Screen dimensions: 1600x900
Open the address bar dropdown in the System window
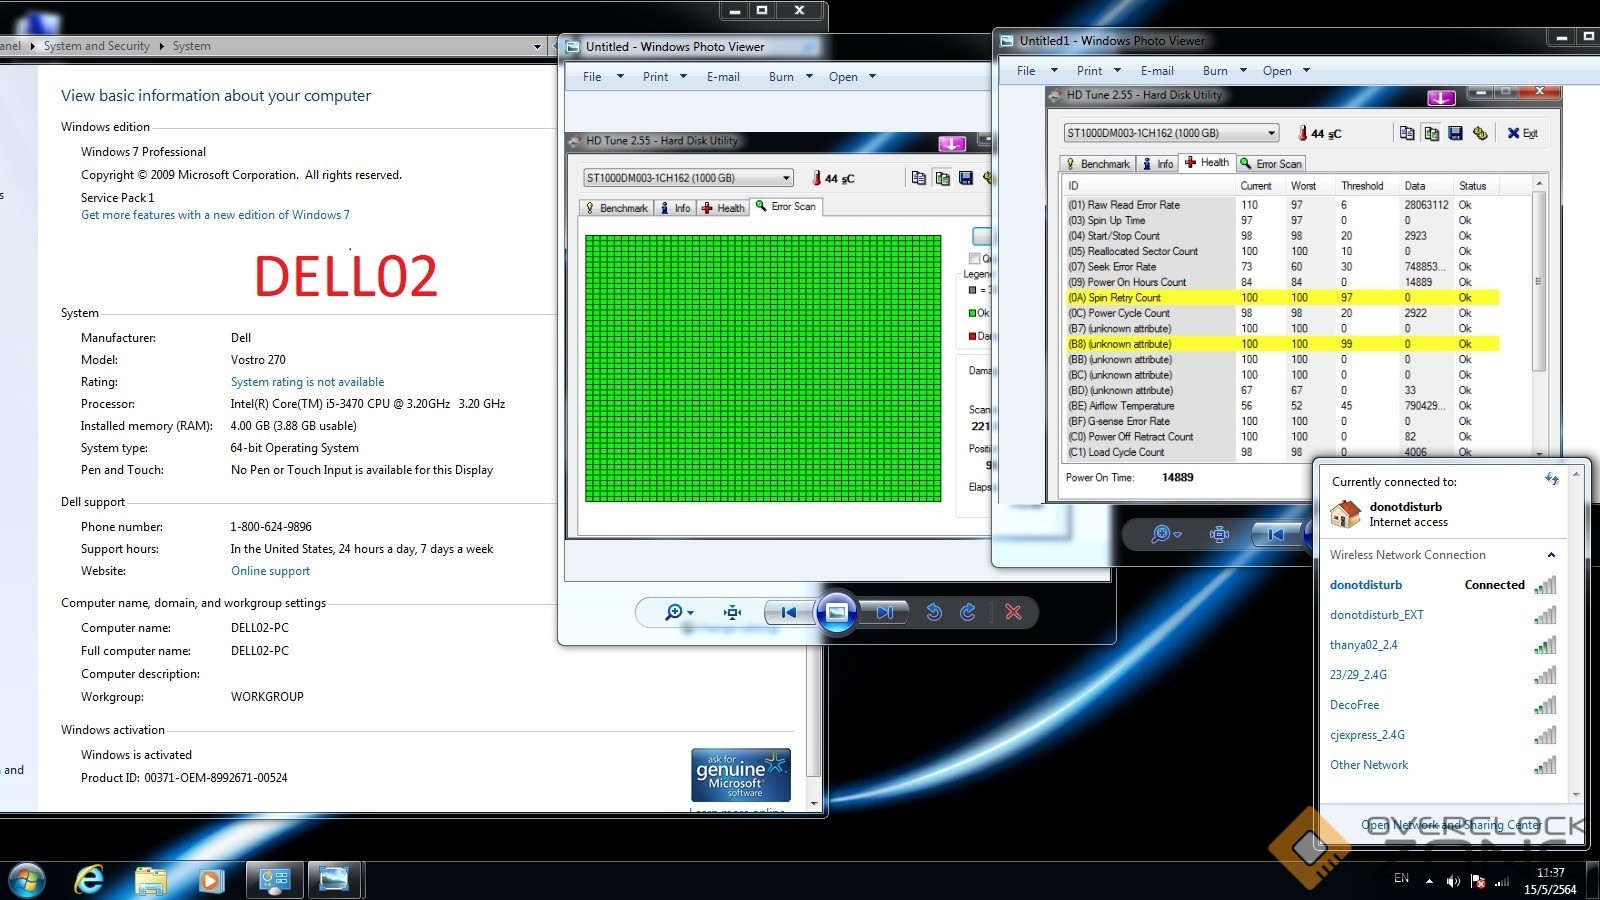(537, 46)
